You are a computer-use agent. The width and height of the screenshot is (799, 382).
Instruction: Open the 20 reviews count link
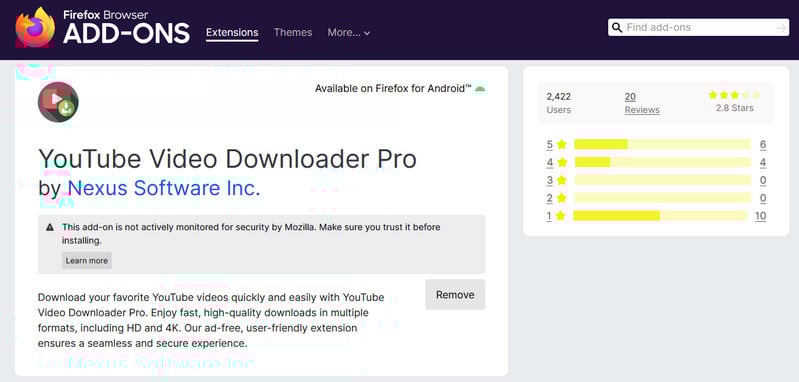(630, 97)
